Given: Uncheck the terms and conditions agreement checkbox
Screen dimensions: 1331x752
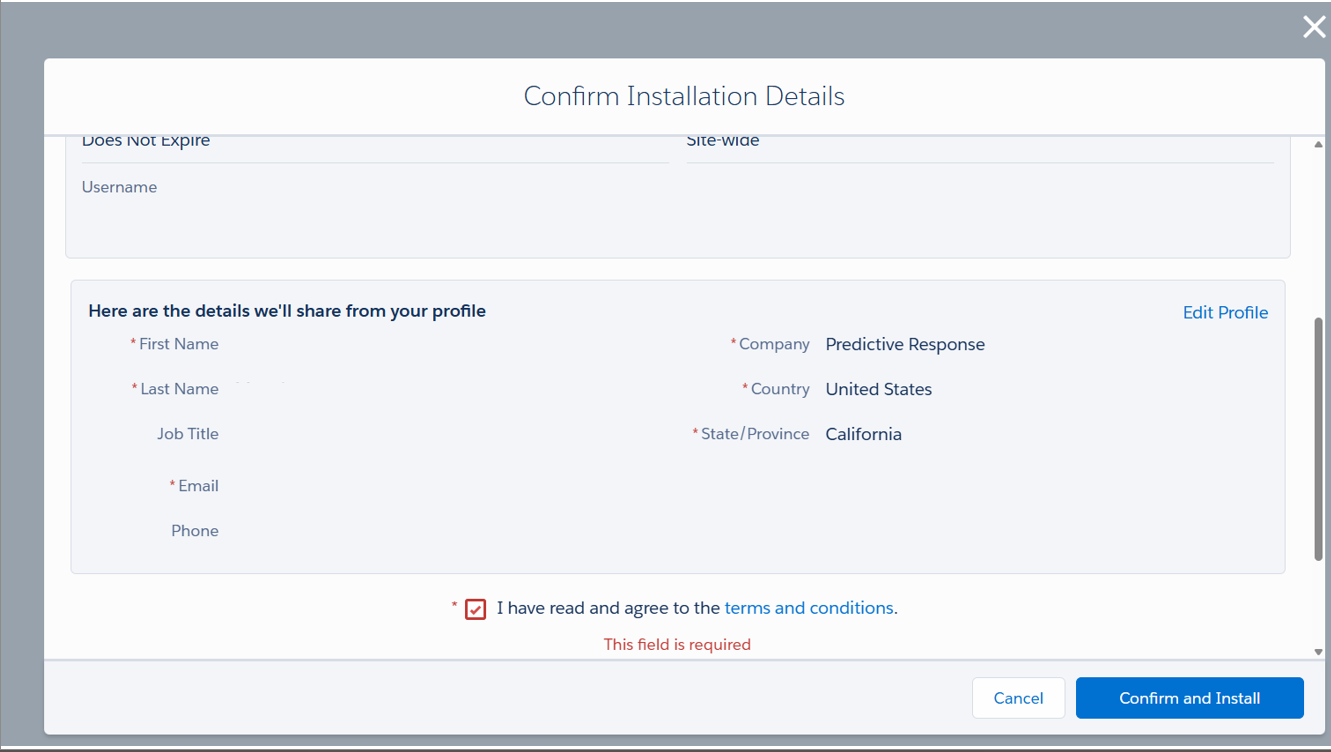Looking at the screenshot, I should point(476,609).
